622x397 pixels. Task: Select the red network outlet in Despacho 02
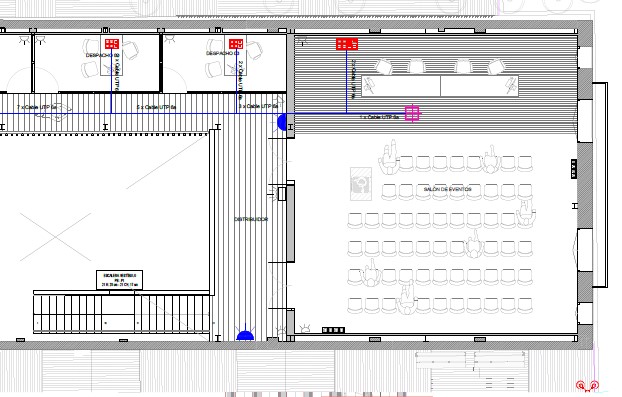pos(112,44)
